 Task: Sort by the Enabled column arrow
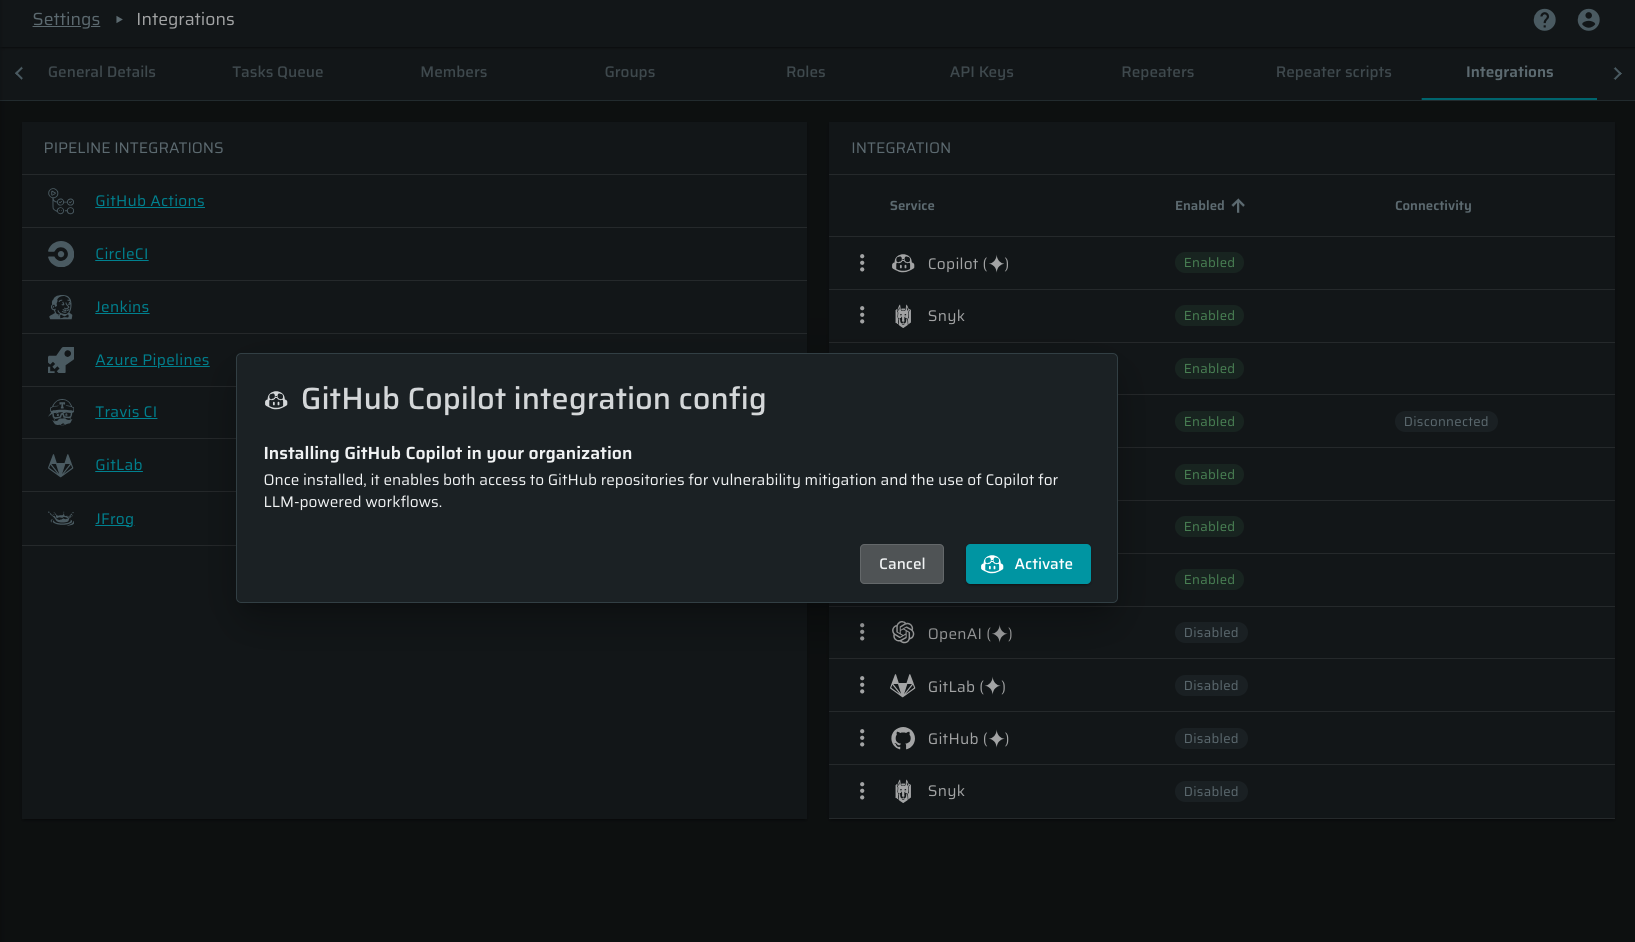(1238, 206)
